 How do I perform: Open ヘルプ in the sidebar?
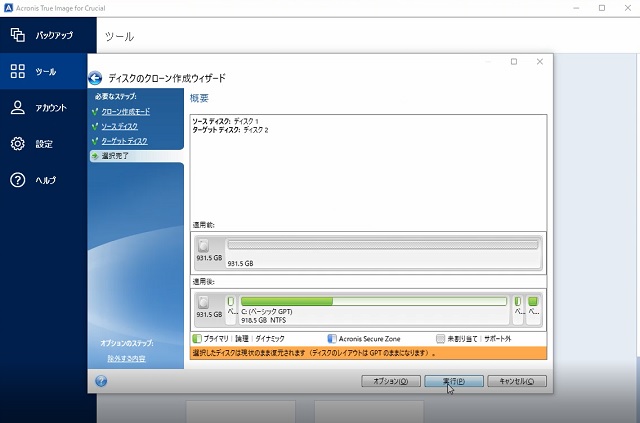click(x=43, y=180)
